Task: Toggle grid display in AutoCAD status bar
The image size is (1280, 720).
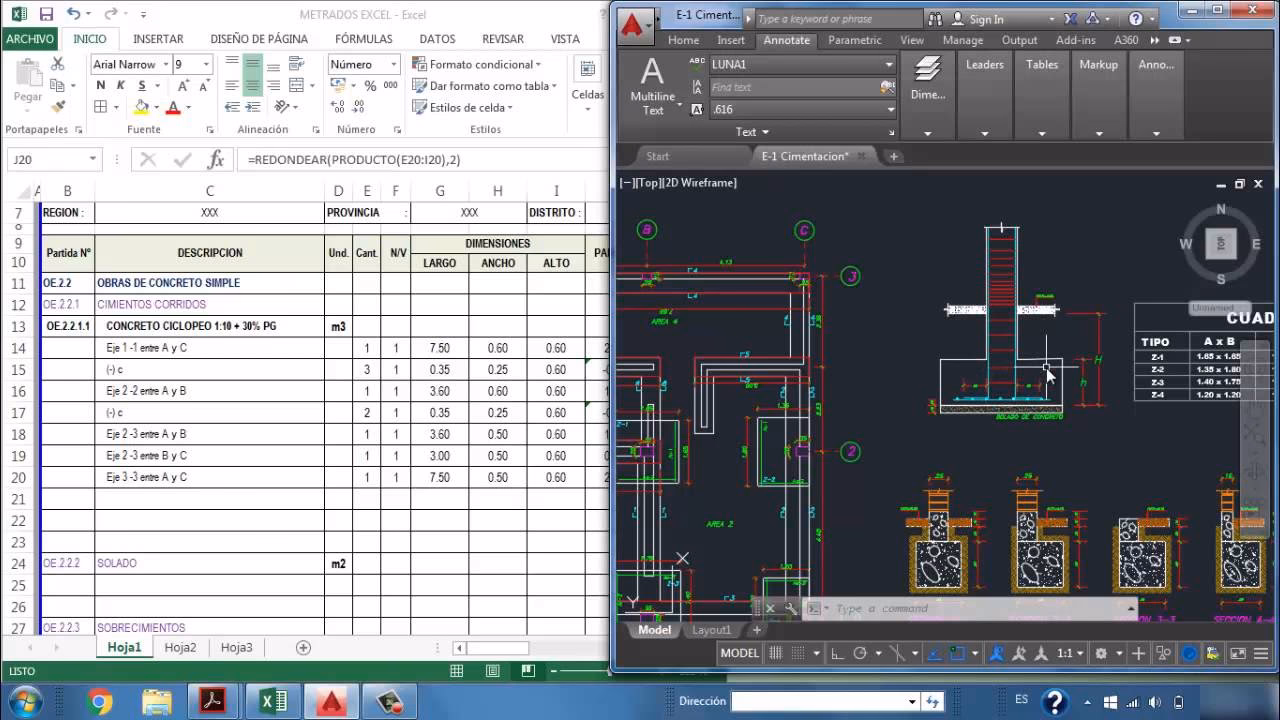Action: pyautogui.click(x=775, y=654)
